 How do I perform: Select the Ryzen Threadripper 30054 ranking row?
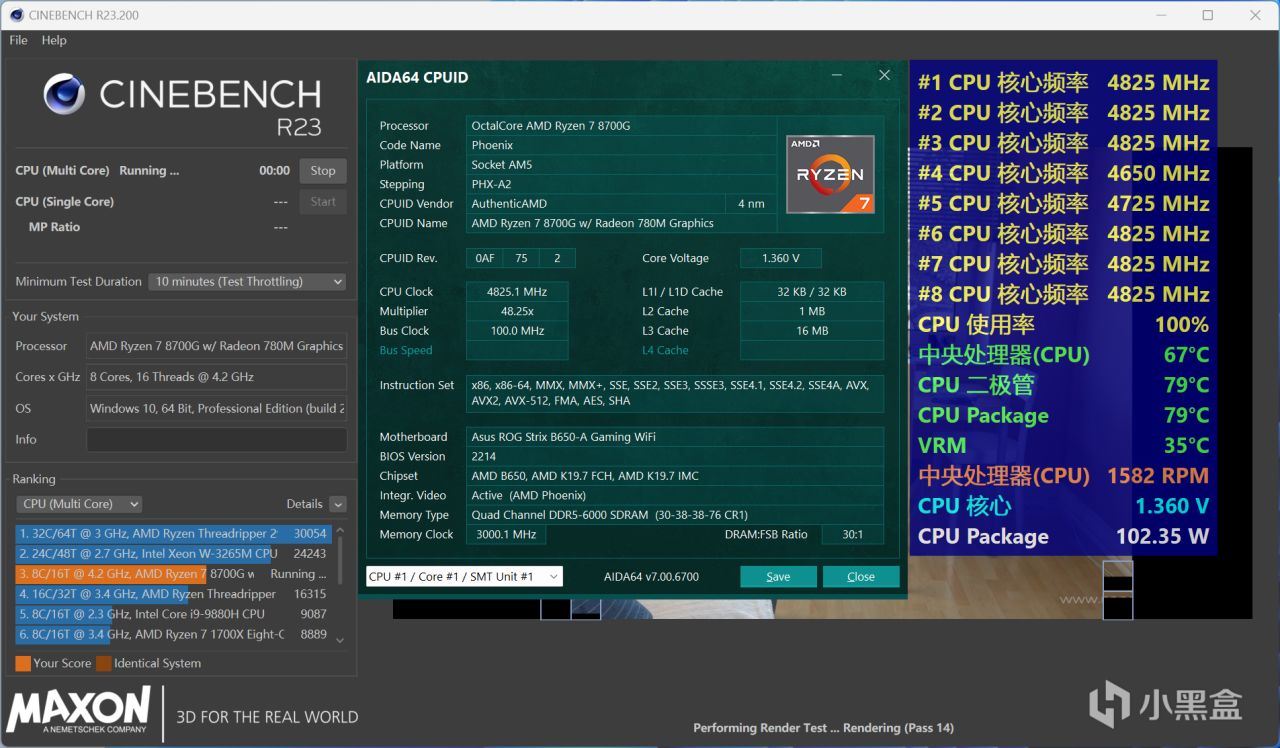coord(173,534)
